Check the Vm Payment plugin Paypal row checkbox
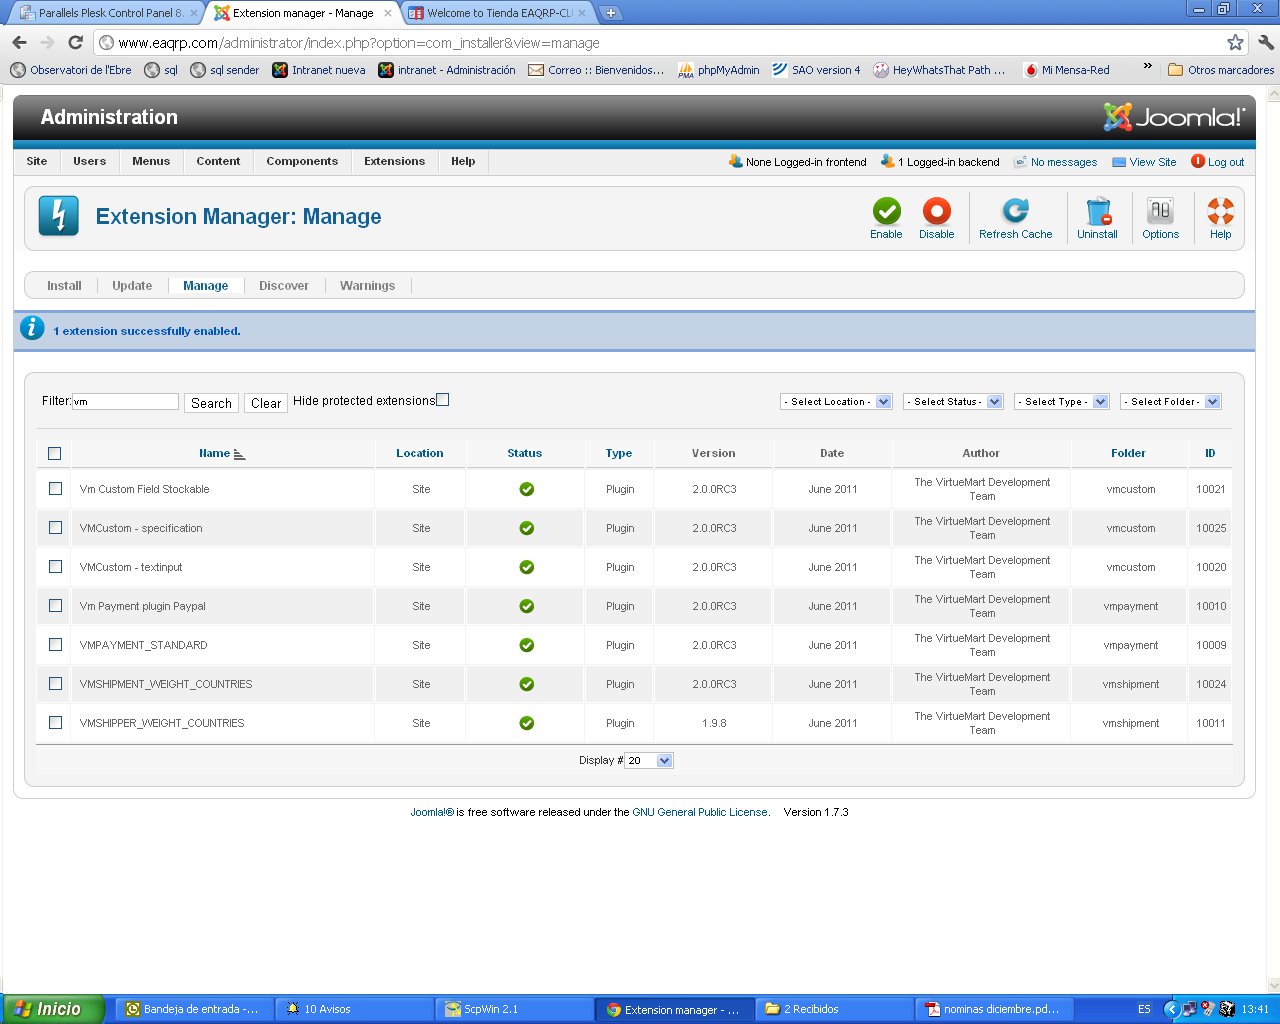 [55, 606]
